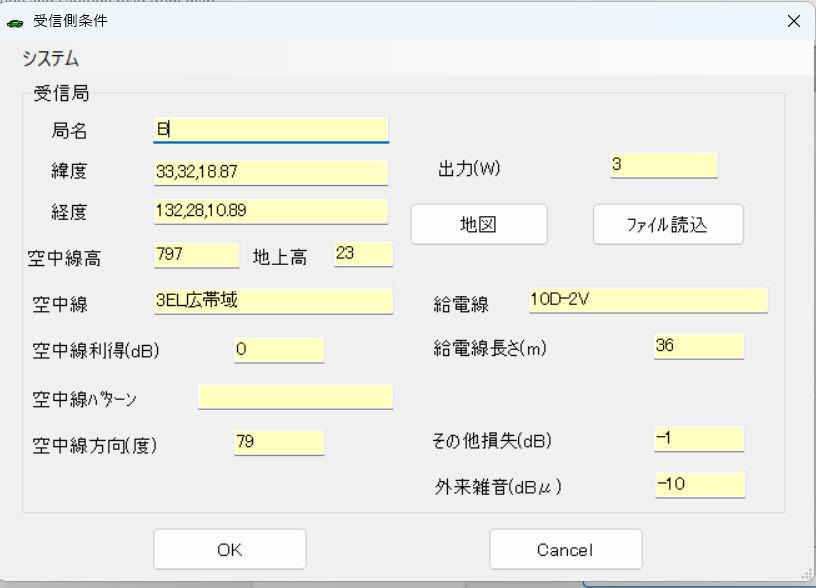Open the システム menu

pos(50,59)
